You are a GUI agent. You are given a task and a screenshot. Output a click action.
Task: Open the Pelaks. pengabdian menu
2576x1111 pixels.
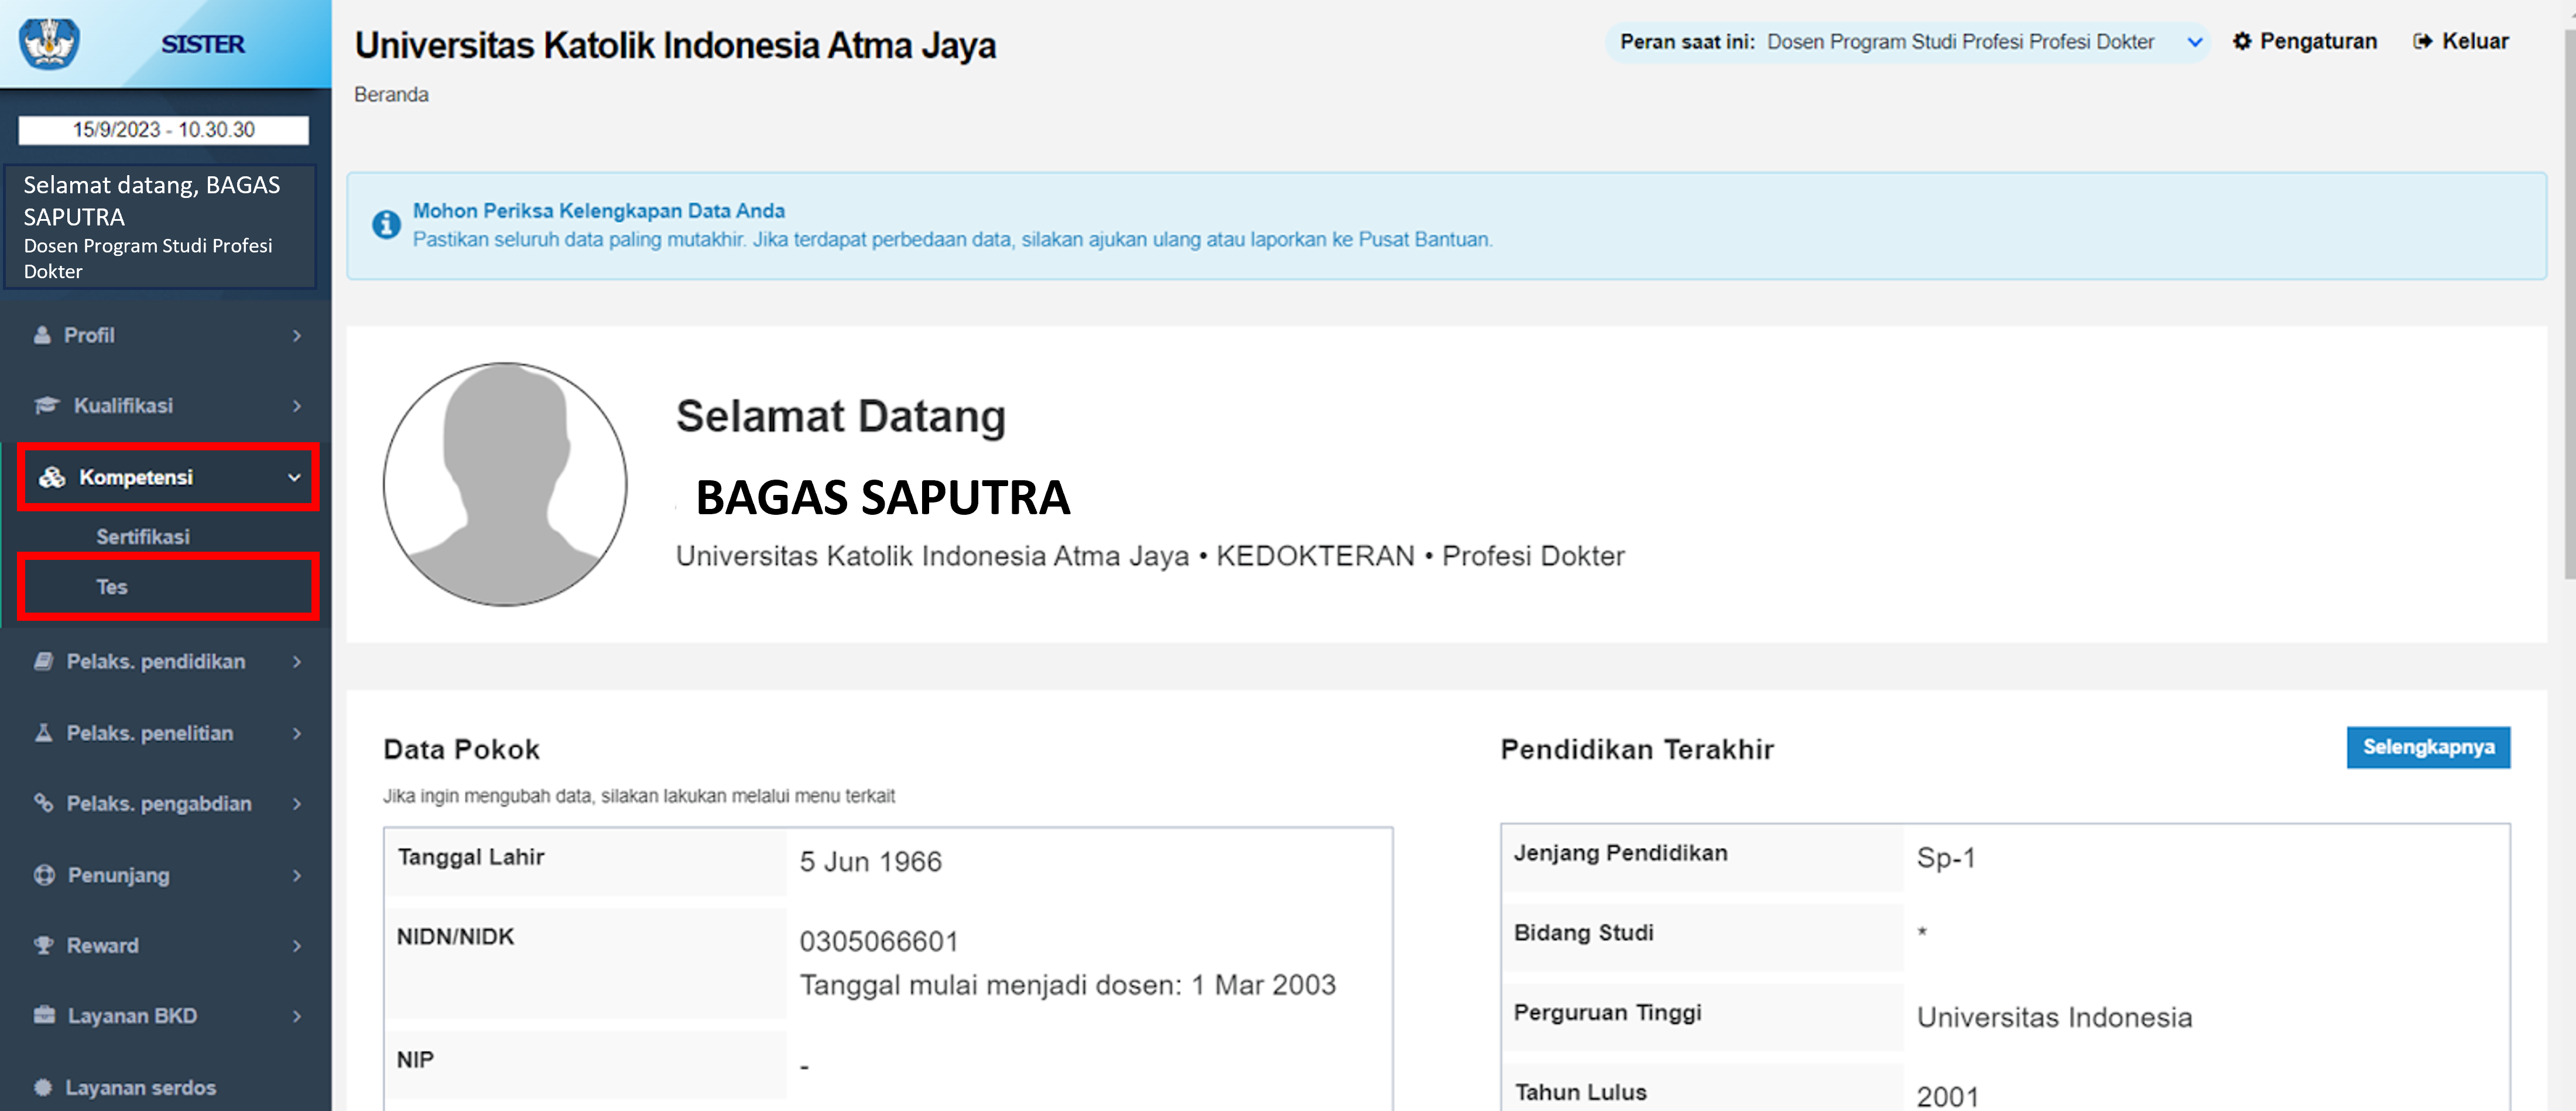pyautogui.click(x=166, y=803)
